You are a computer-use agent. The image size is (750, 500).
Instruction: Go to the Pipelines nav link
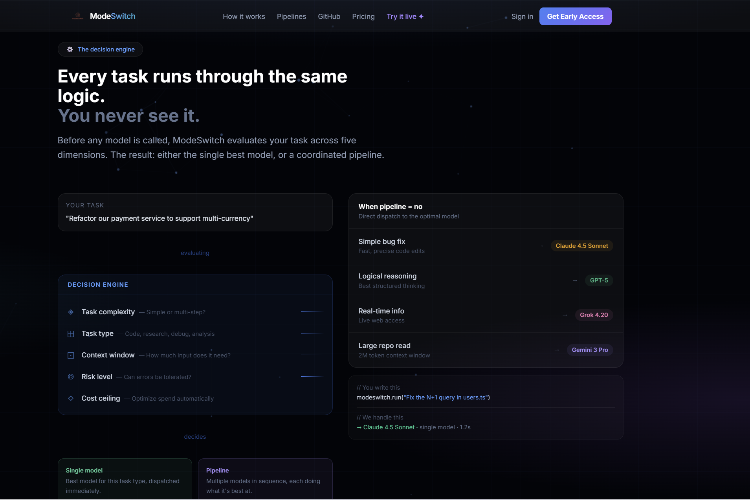pos(291,16)
